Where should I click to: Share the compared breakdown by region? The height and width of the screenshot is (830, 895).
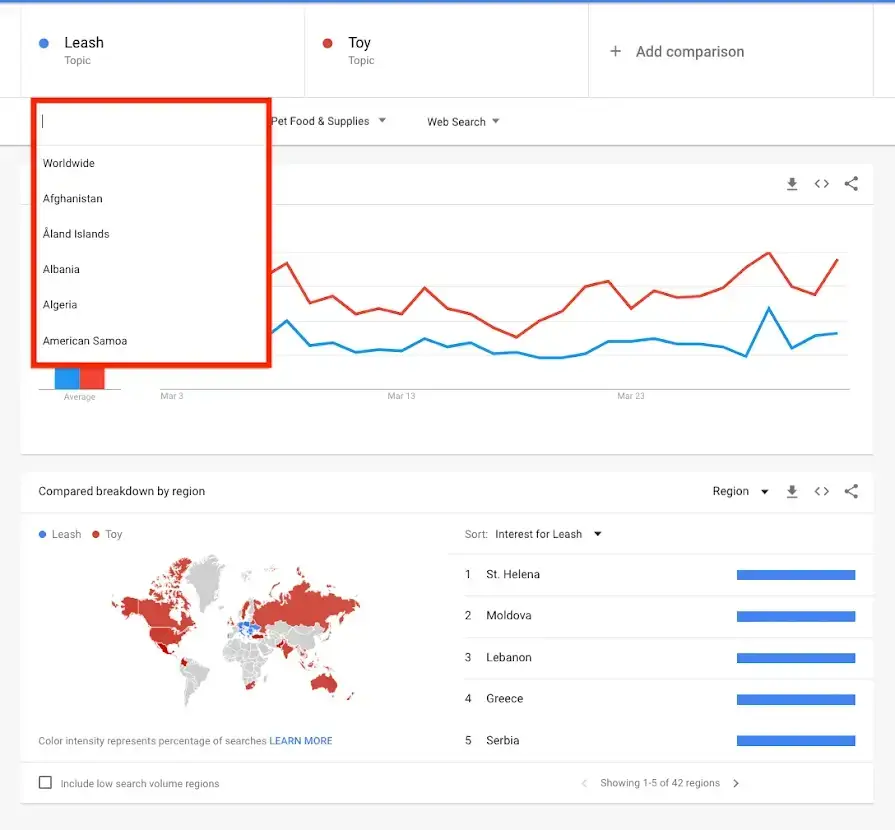[x=852, y=491]
